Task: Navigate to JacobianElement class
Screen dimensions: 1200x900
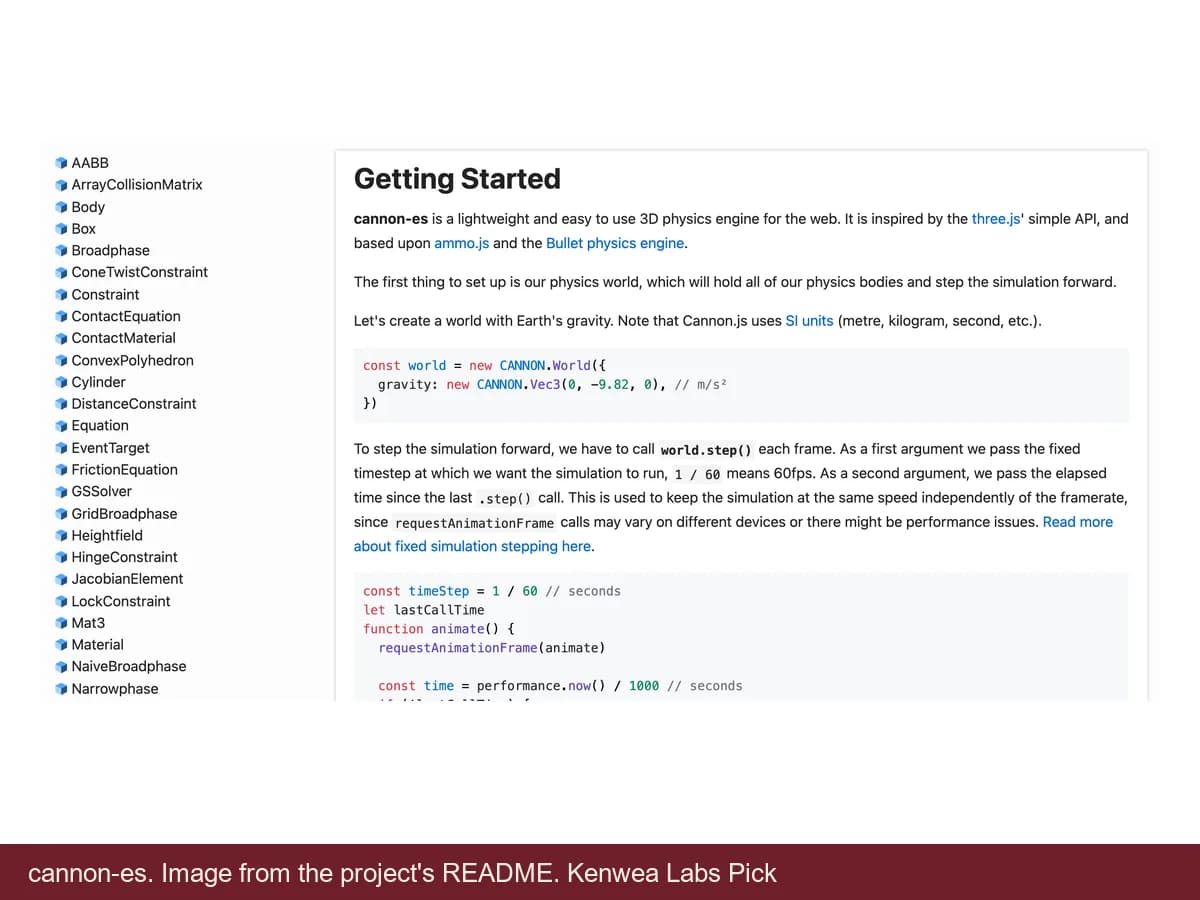Action: tap(128, 579)
